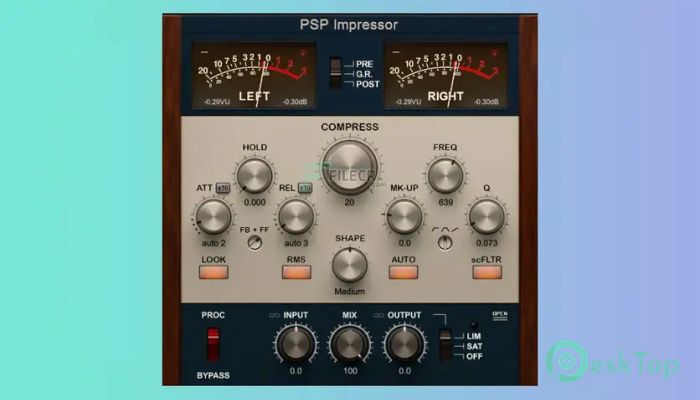Click the RIGHT VU meter display

tap(446, 76)
